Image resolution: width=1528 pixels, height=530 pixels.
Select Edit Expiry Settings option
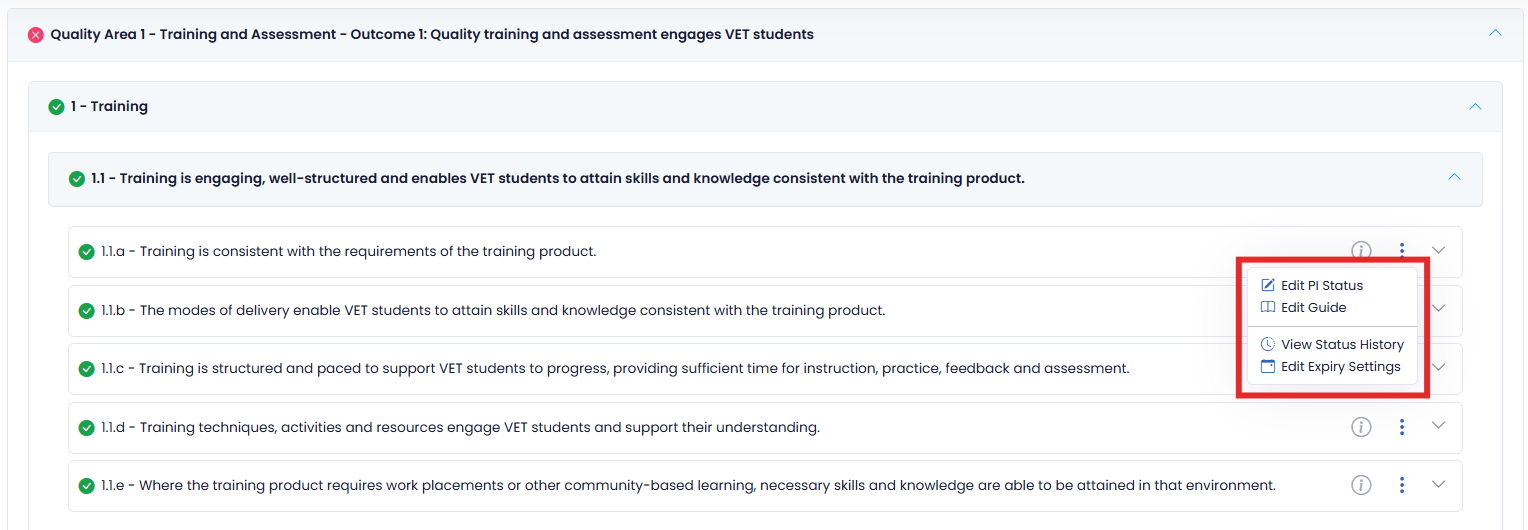(x=1340, y=366)
